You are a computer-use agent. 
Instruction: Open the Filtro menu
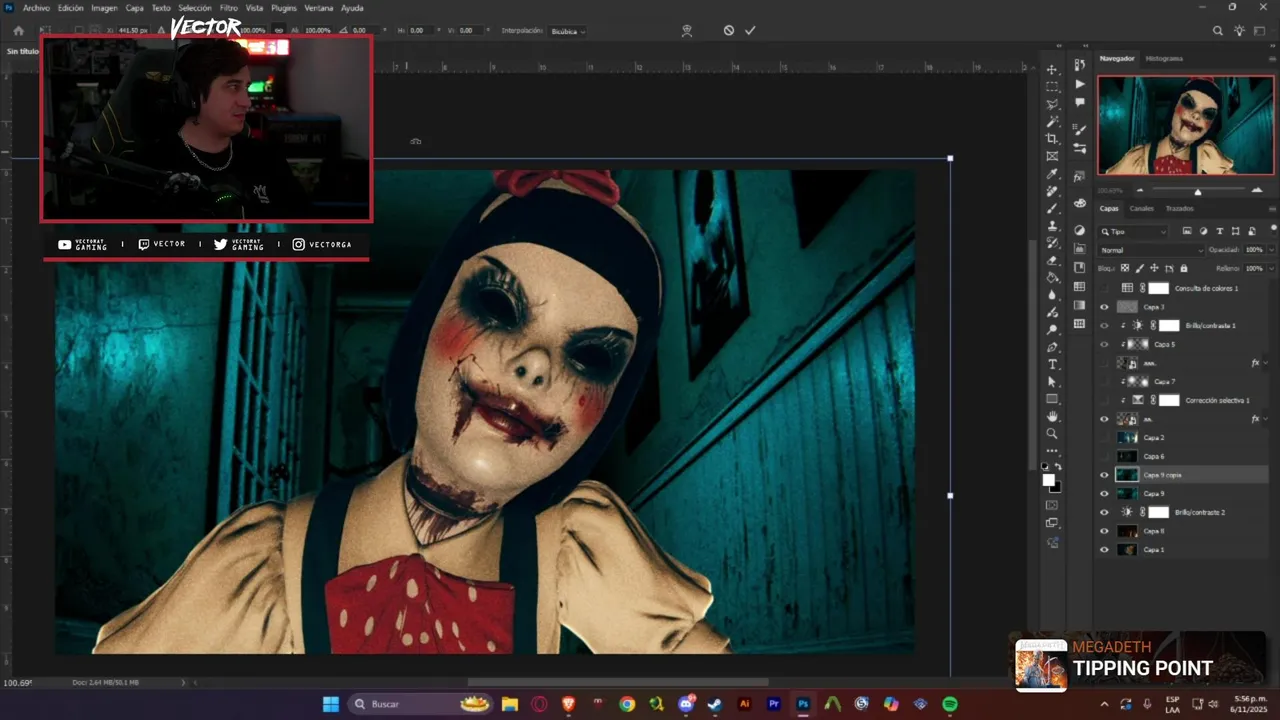(229, 8)
